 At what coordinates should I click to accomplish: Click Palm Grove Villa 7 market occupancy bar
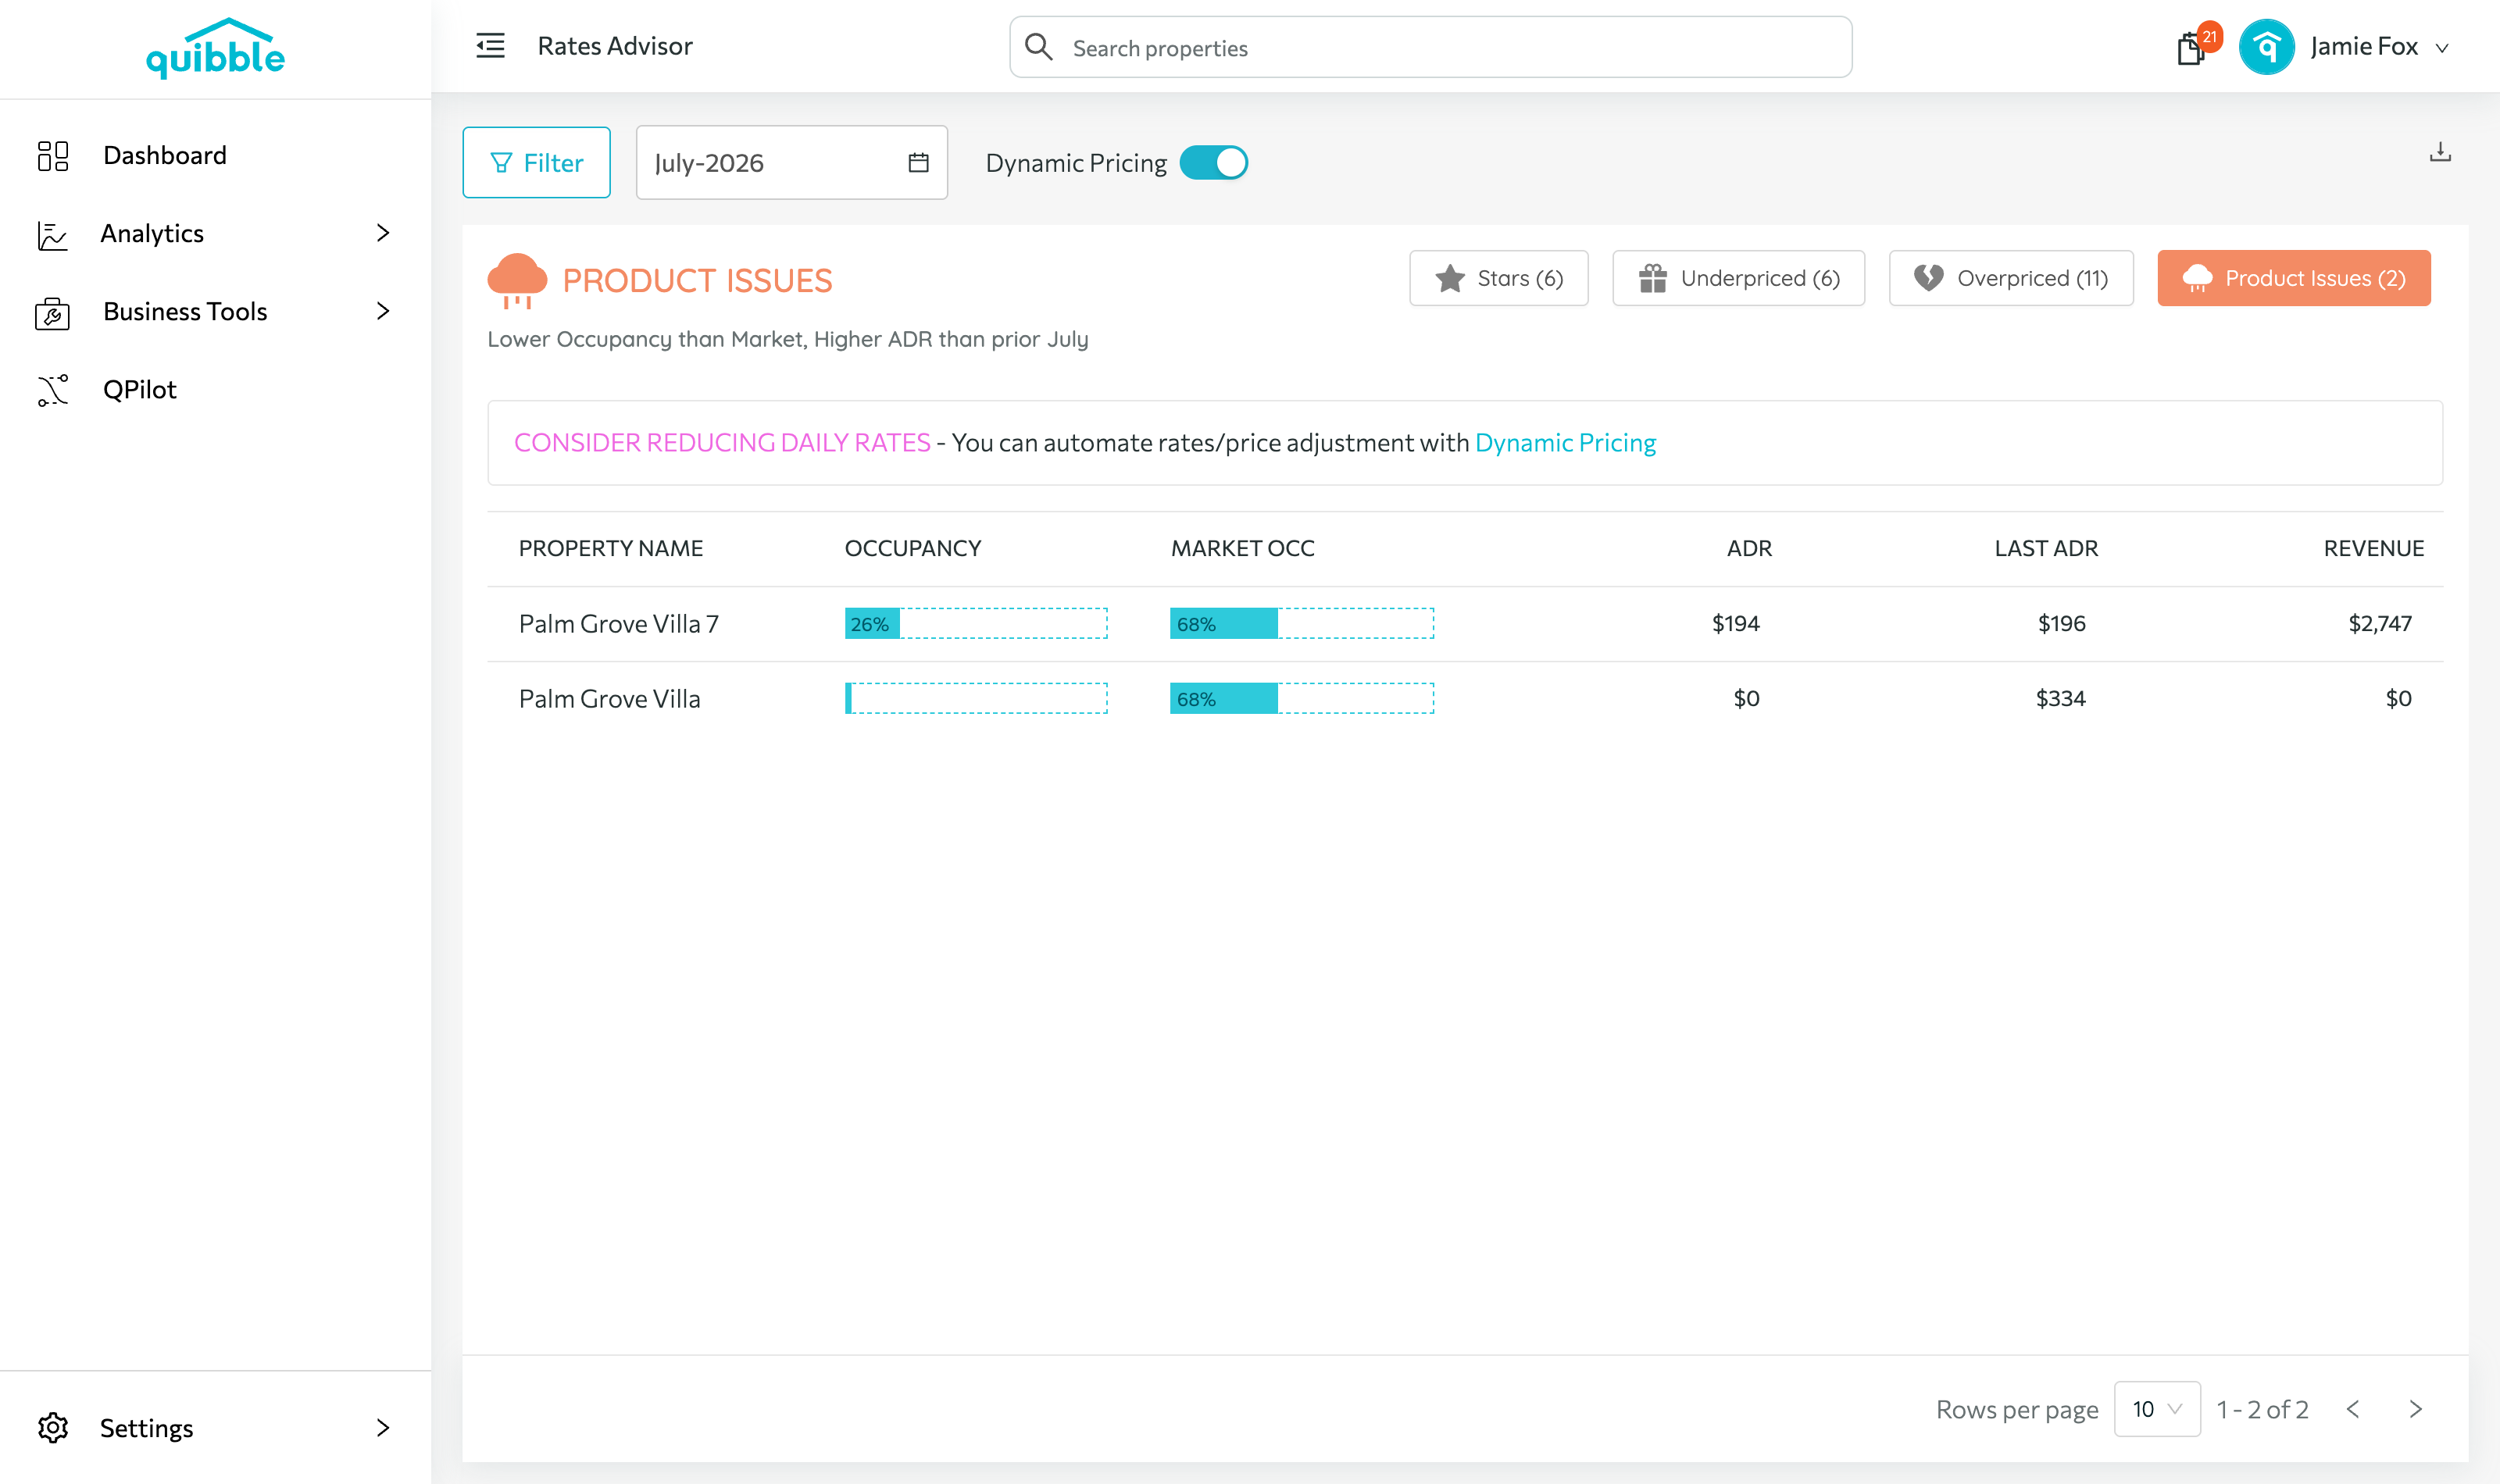1301,623
